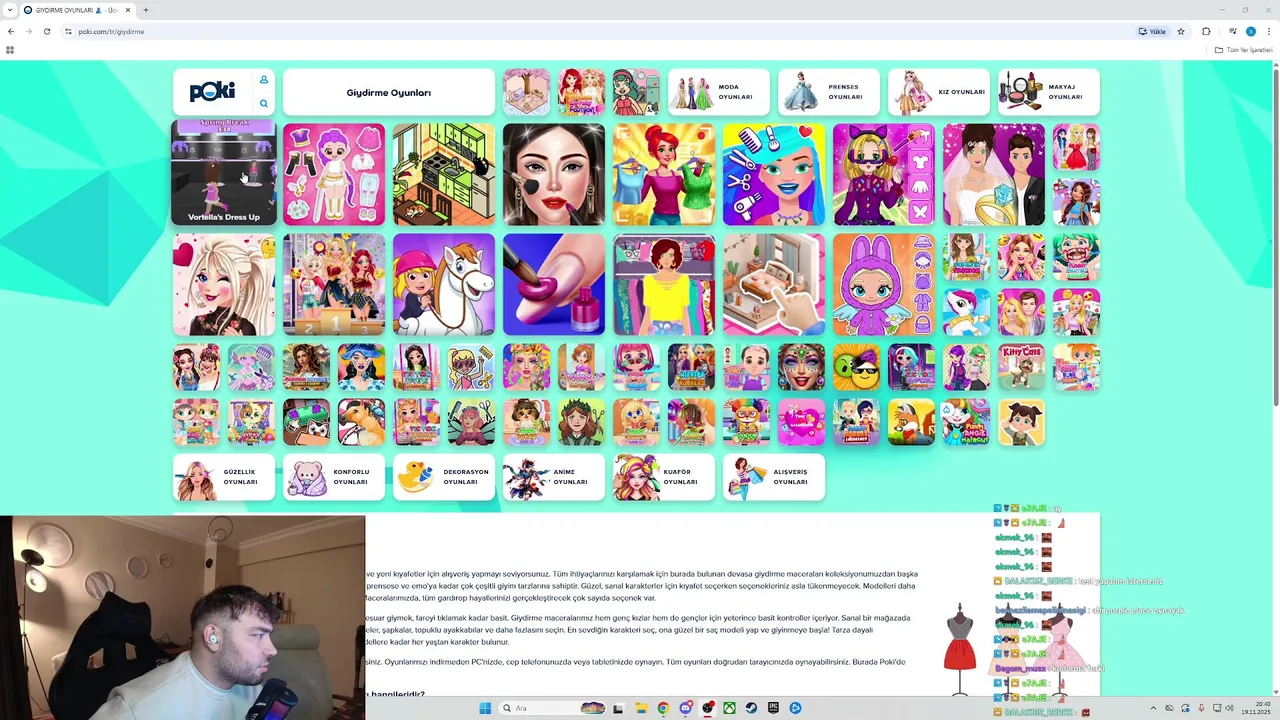This screenshot has height=720, width=1280.
Task: Open the girl with white horse game
Action: click(444, 285)
